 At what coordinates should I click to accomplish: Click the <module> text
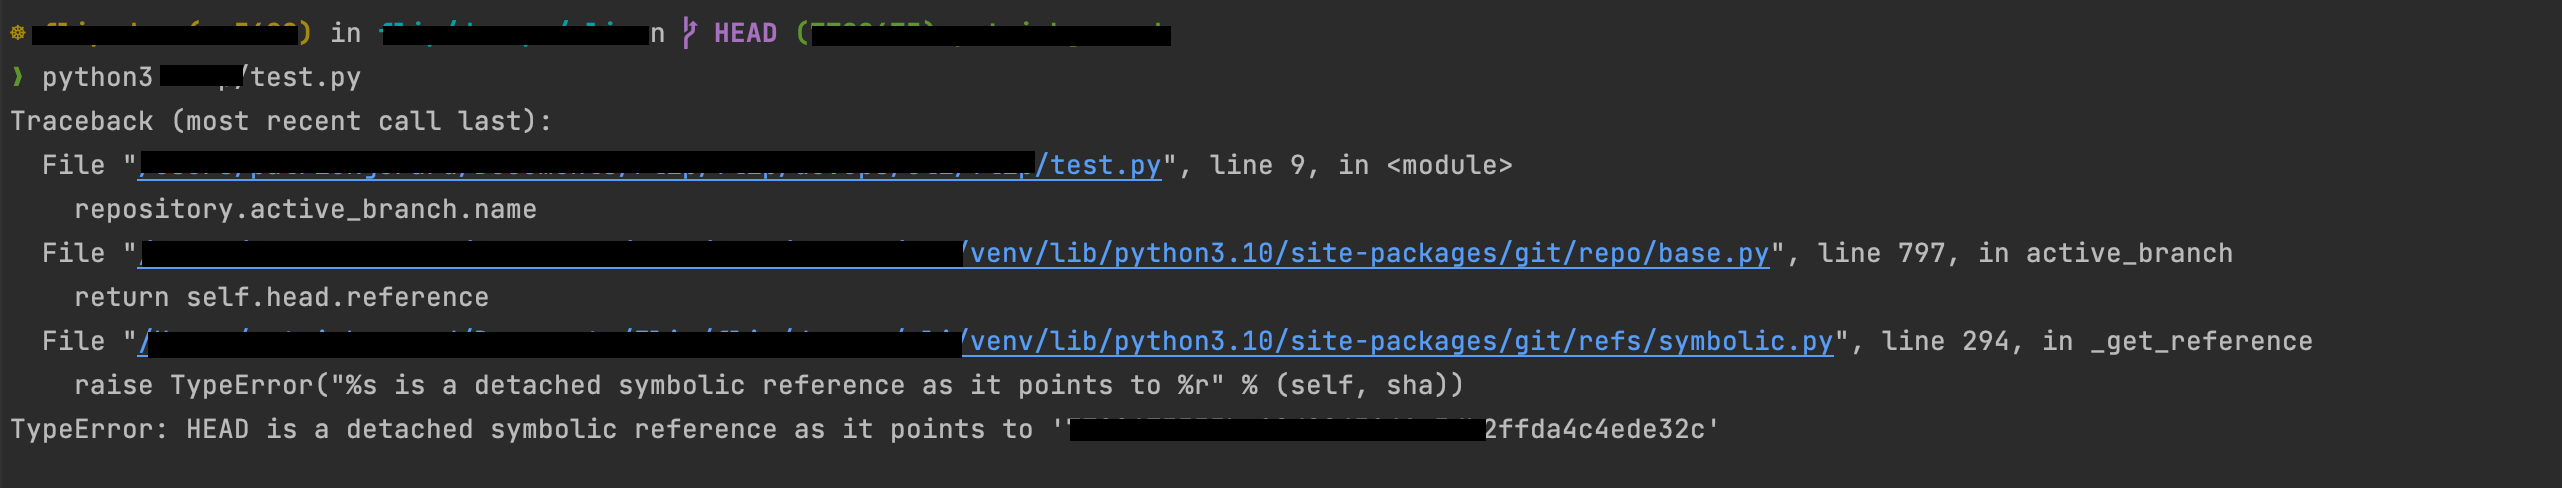1449,165
